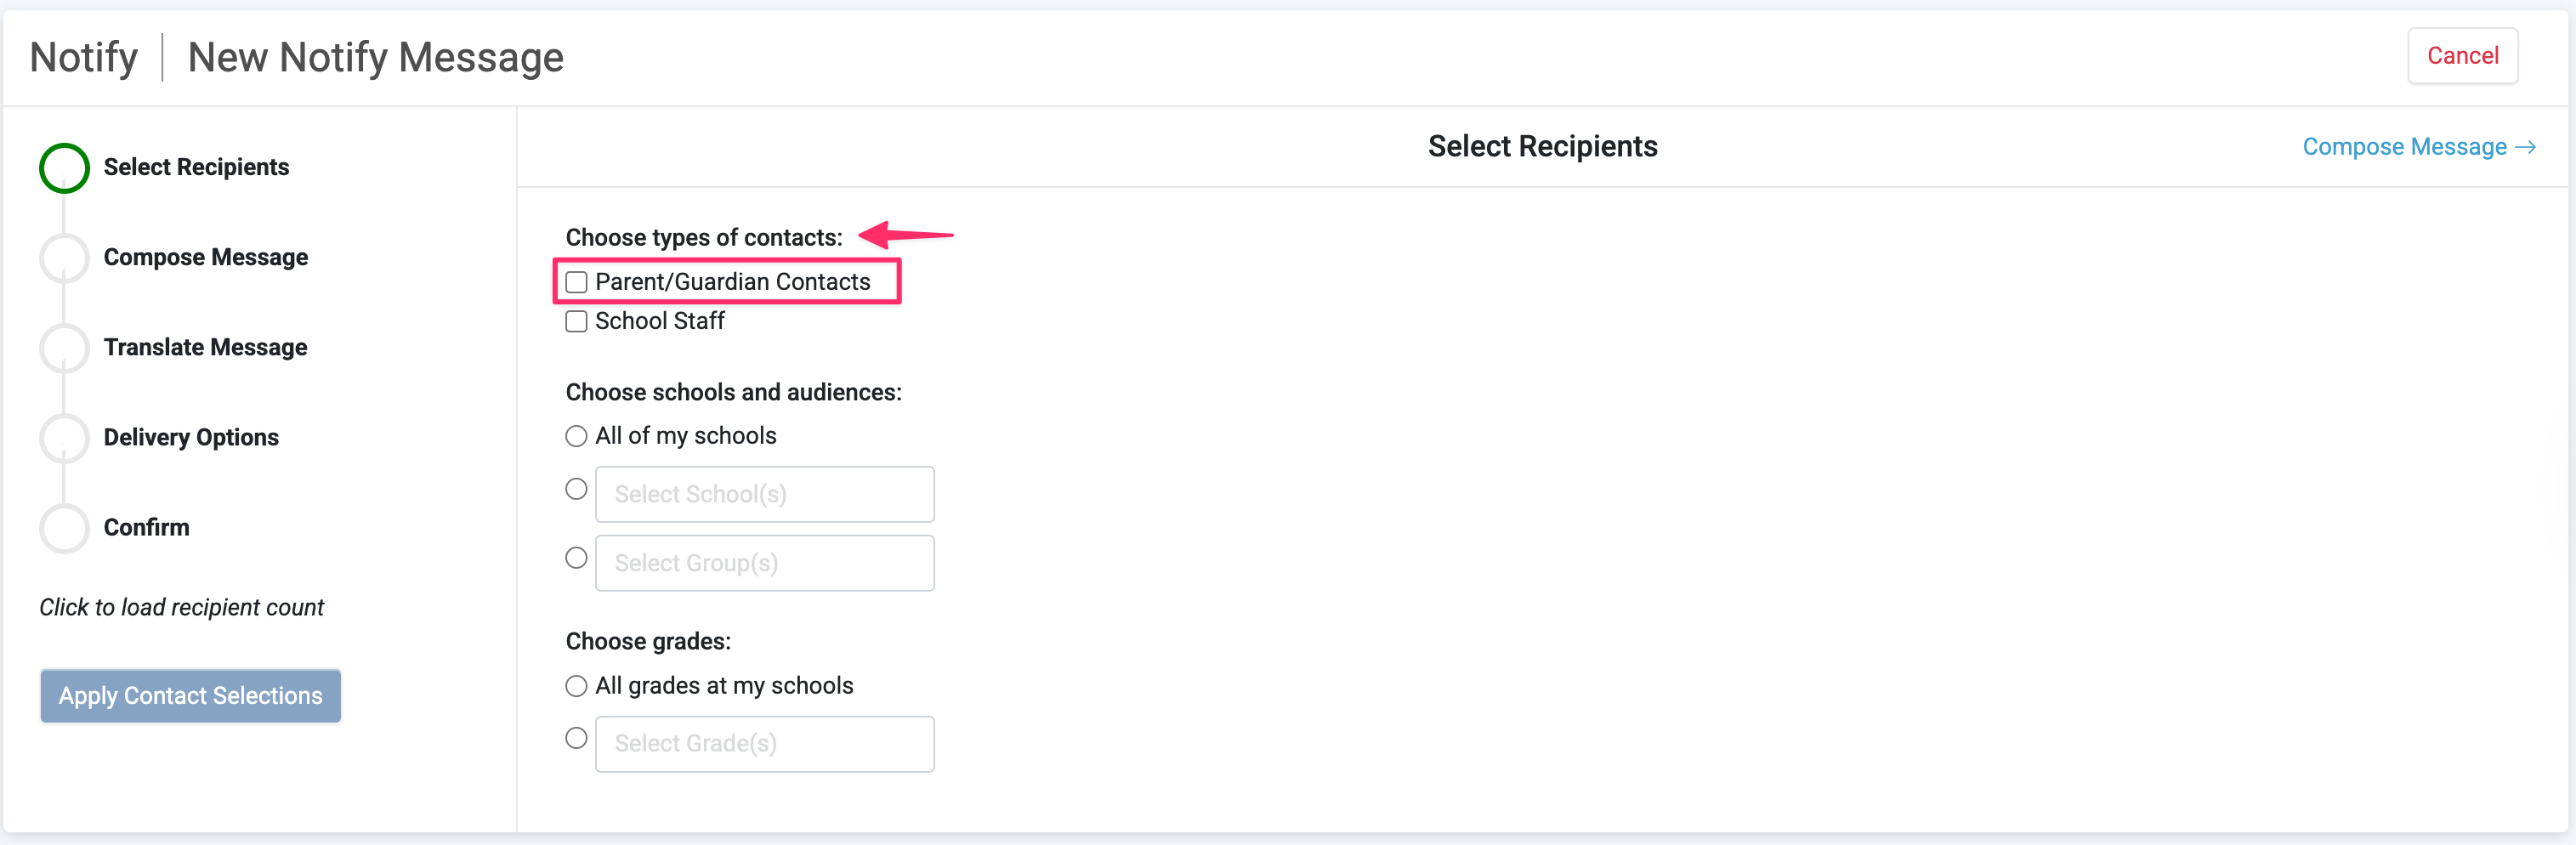Jump to Delivery Options step label
This screenshot has height=845, width=2576.
pos(191,438)
